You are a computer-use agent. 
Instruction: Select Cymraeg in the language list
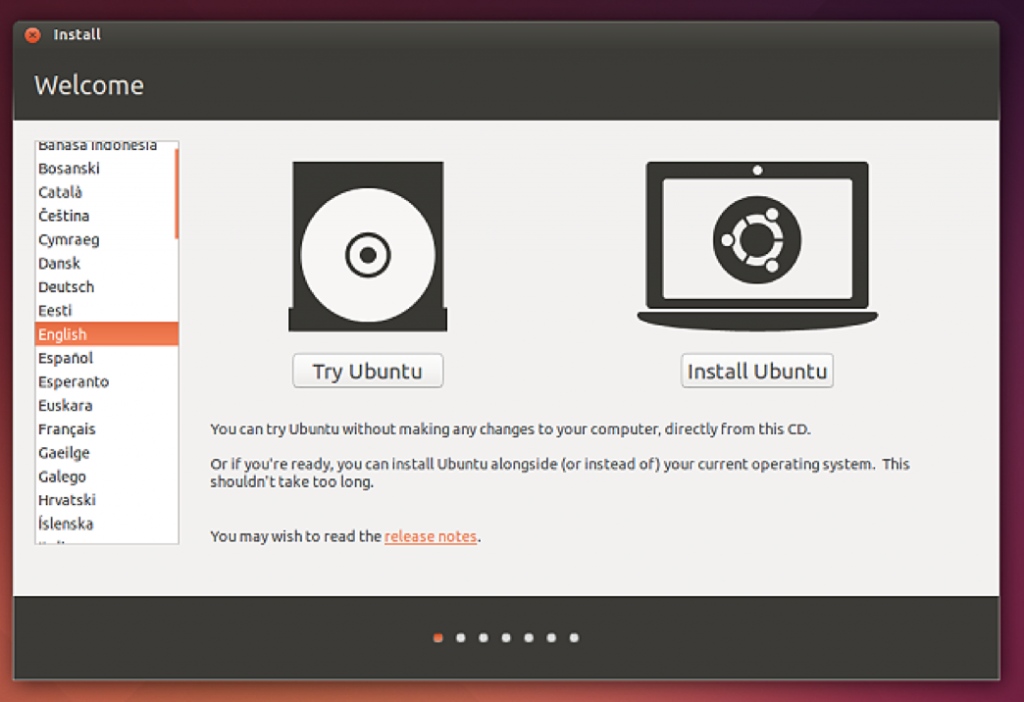[x=106, y=240]
